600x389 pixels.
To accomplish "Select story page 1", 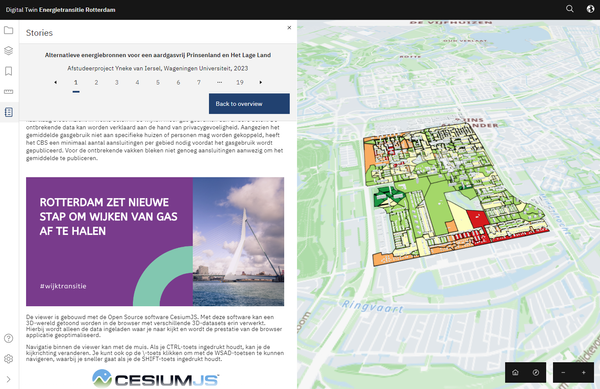I will 76,82.
